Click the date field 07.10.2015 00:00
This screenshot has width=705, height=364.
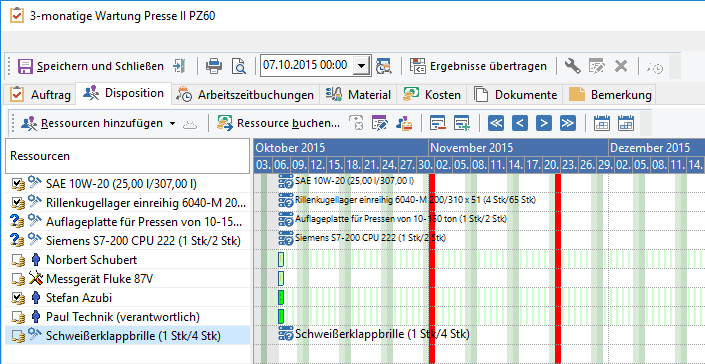pos(307,66)
